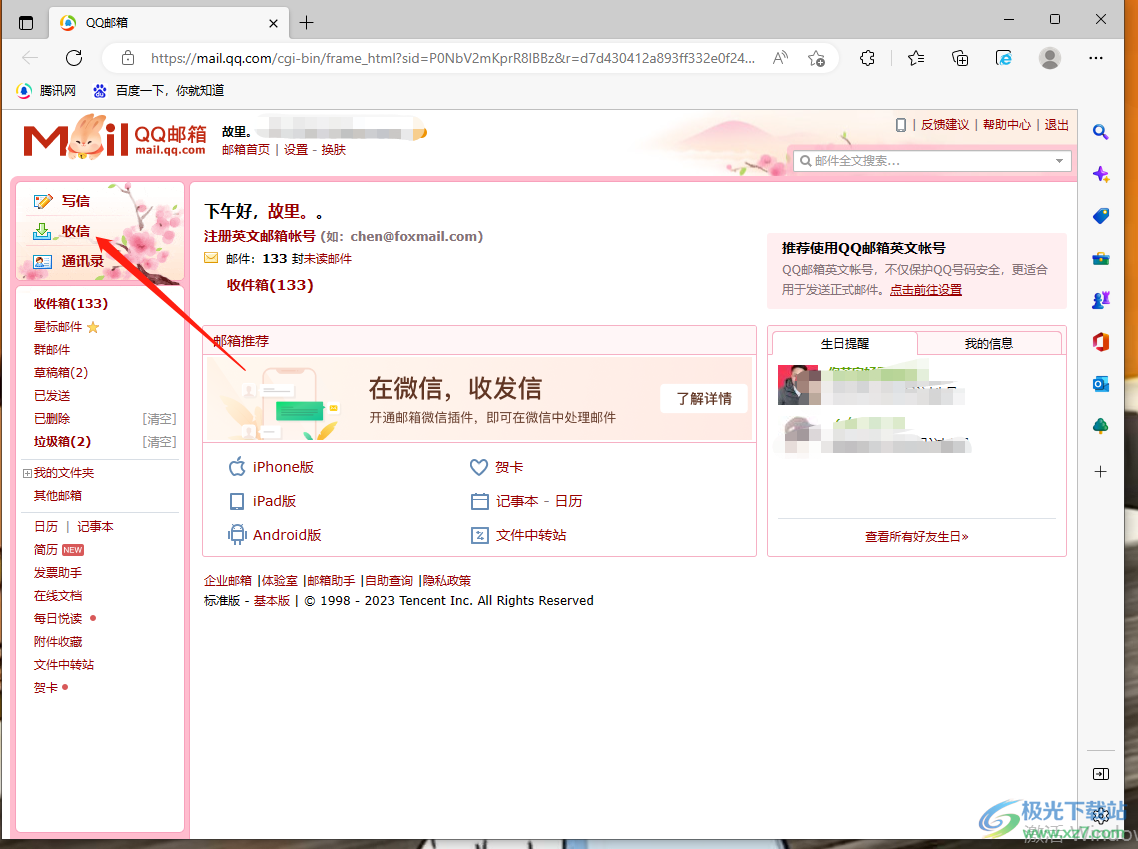Screen dimensions: 1138x849
Task: Click the 文件中转站 icon in recommendations
Action: tap(480, 536)
